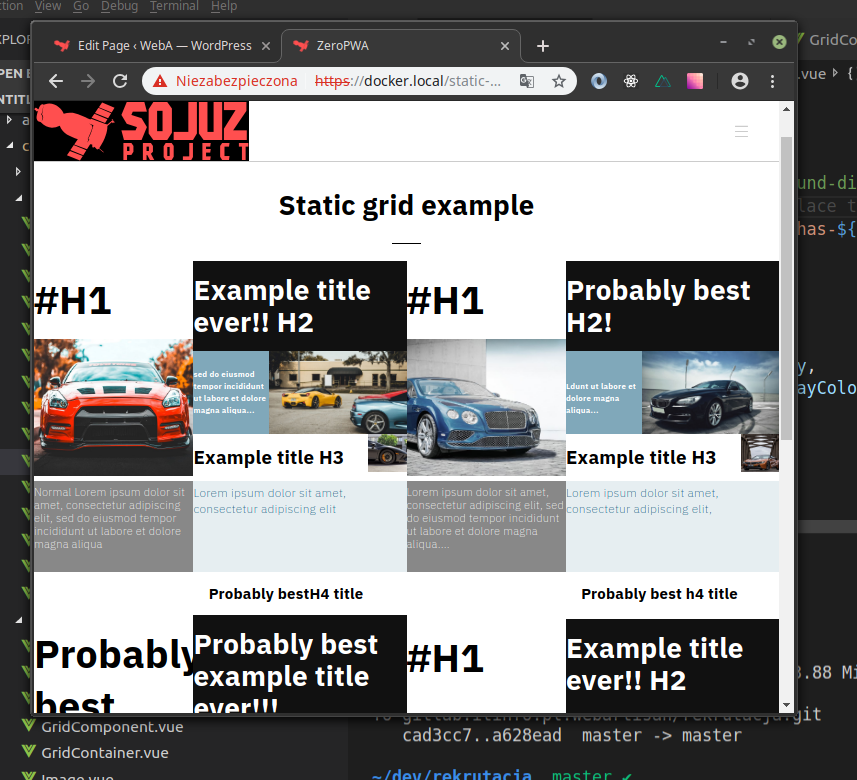Image resolution: width=857 pixels, height=780 pixels.
Task: Open the View menu in the editor
Action: coord(48,6)
